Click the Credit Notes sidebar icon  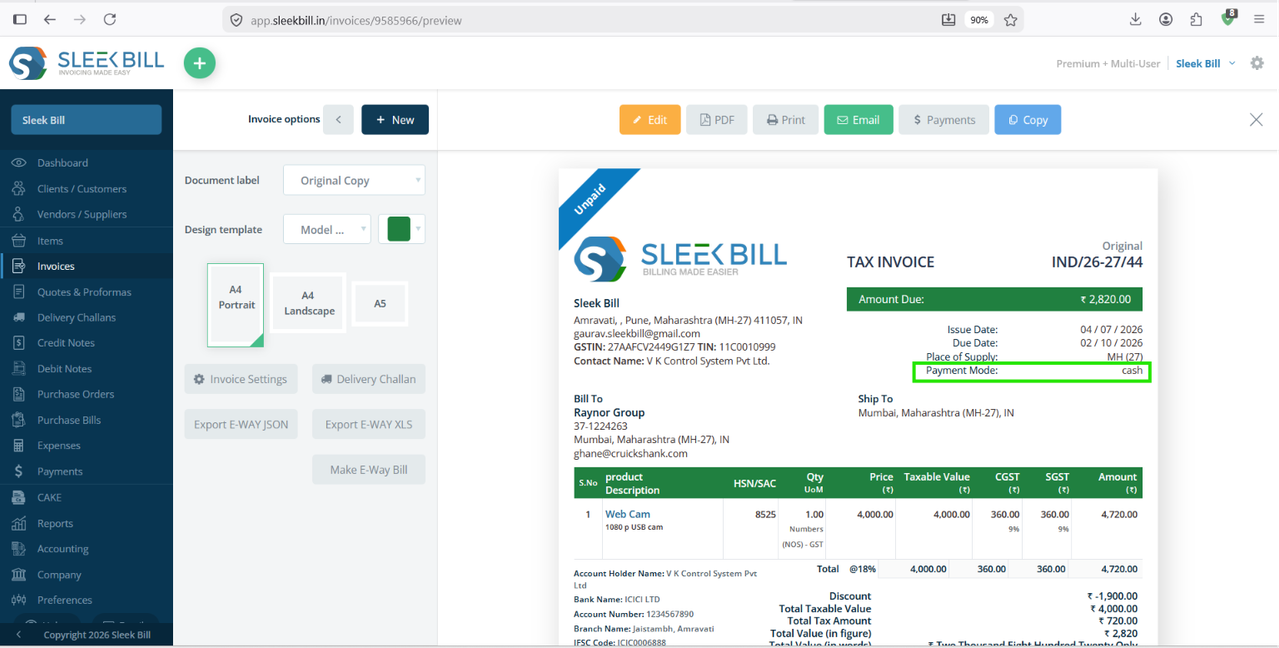[x=19, y=343]
